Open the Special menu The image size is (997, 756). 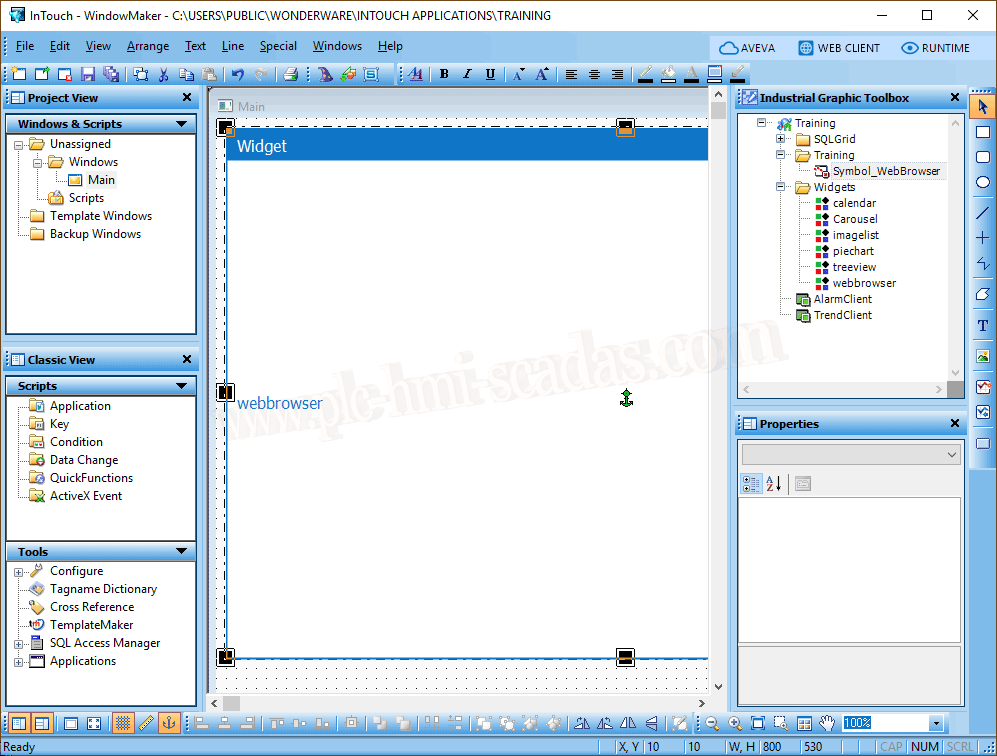pyautogui.click(x=278, y=46)
